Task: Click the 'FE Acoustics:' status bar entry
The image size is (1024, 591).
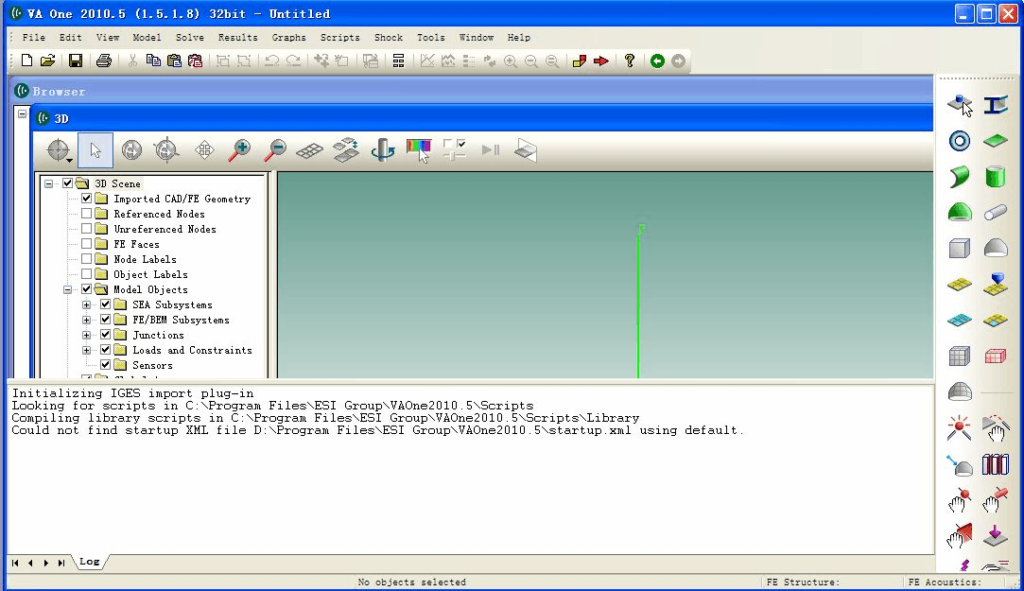Action: coord(944,582)
